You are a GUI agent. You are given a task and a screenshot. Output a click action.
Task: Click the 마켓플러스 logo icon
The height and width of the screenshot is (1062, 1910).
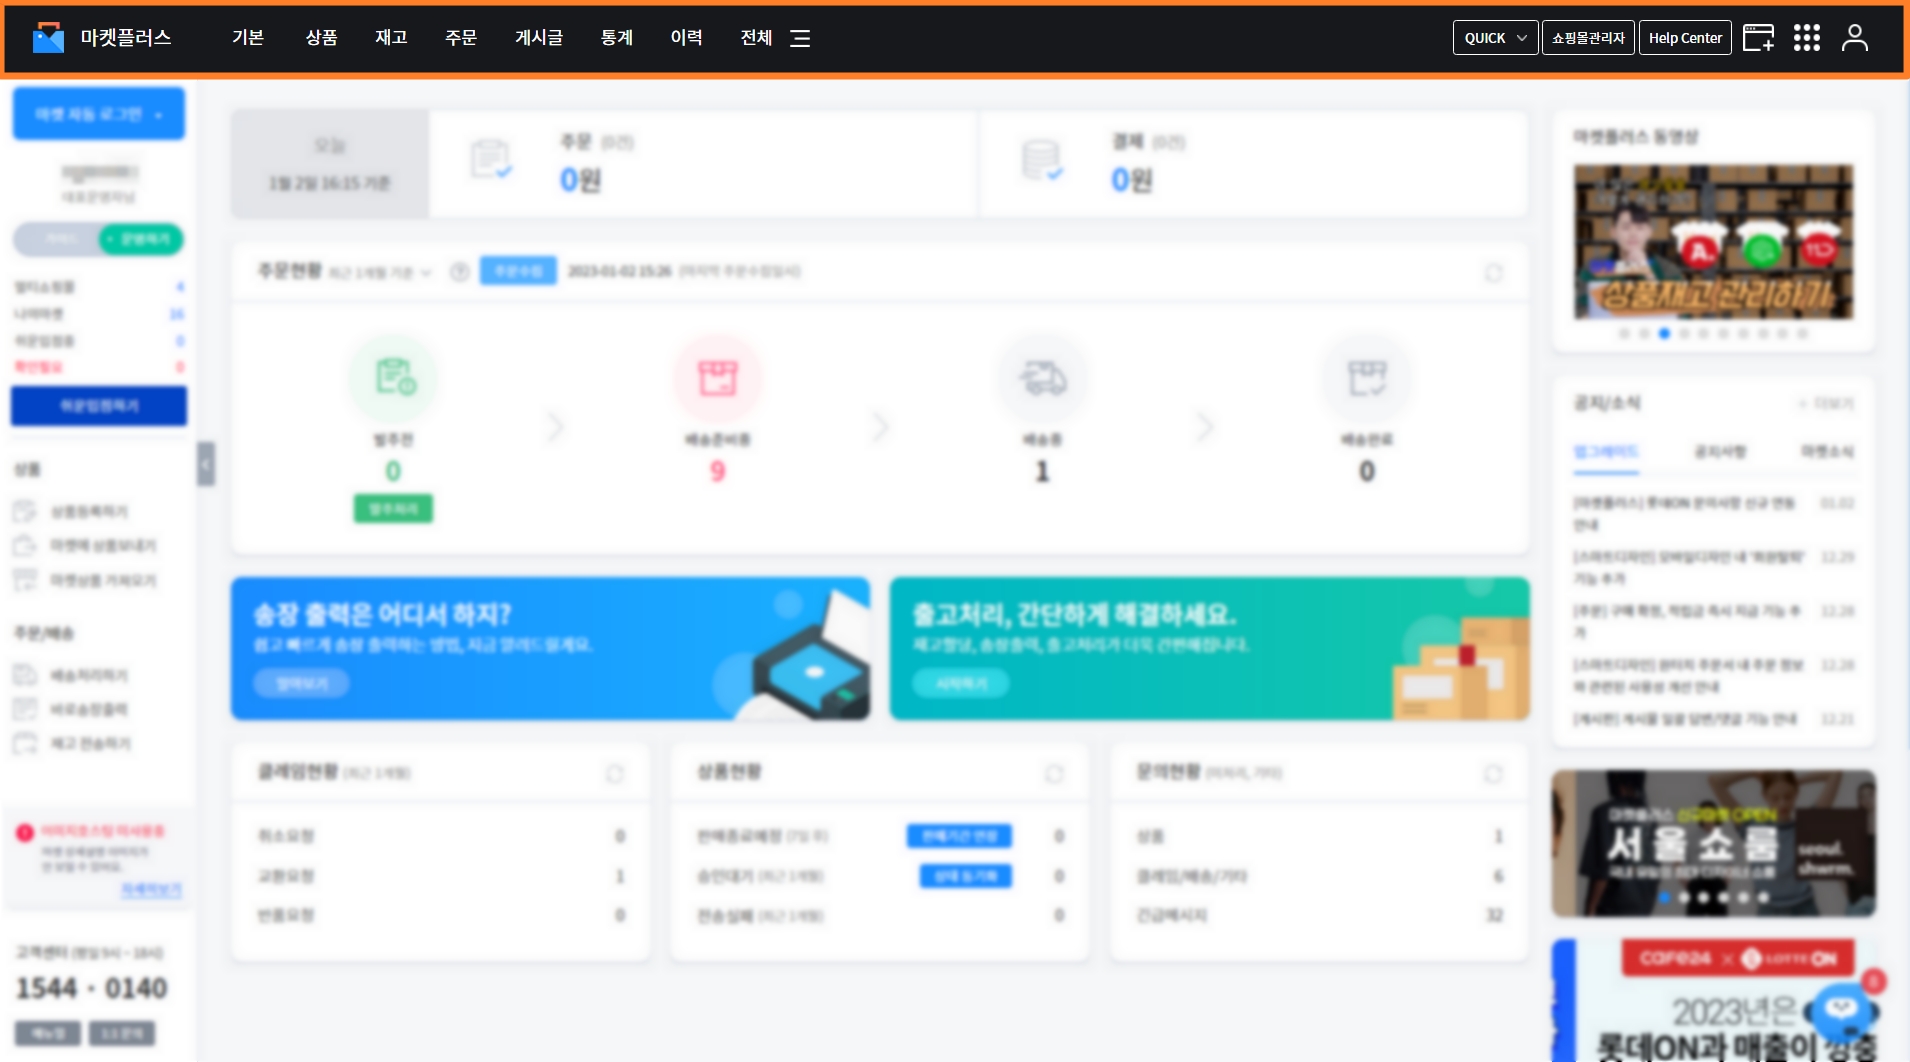pyautogui.click(x=48, y=38)
